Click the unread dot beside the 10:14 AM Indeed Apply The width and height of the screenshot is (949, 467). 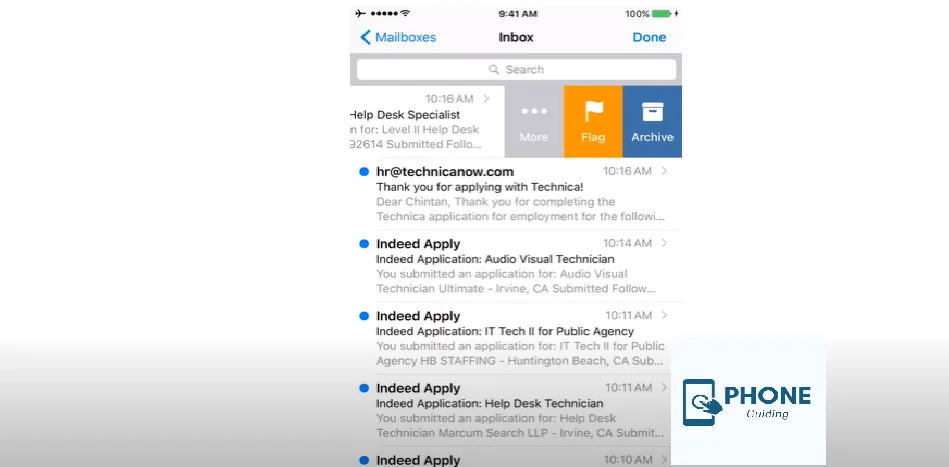[364, 244]
